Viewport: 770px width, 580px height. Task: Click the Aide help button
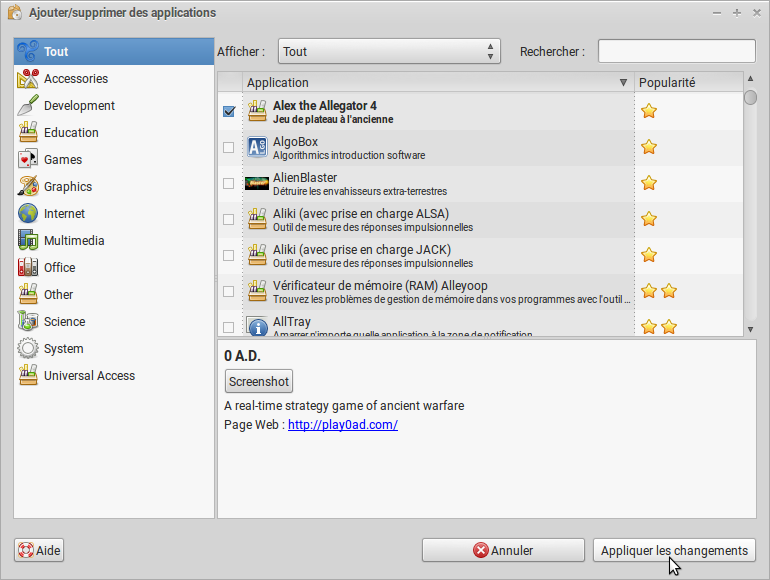click(39, 551)
